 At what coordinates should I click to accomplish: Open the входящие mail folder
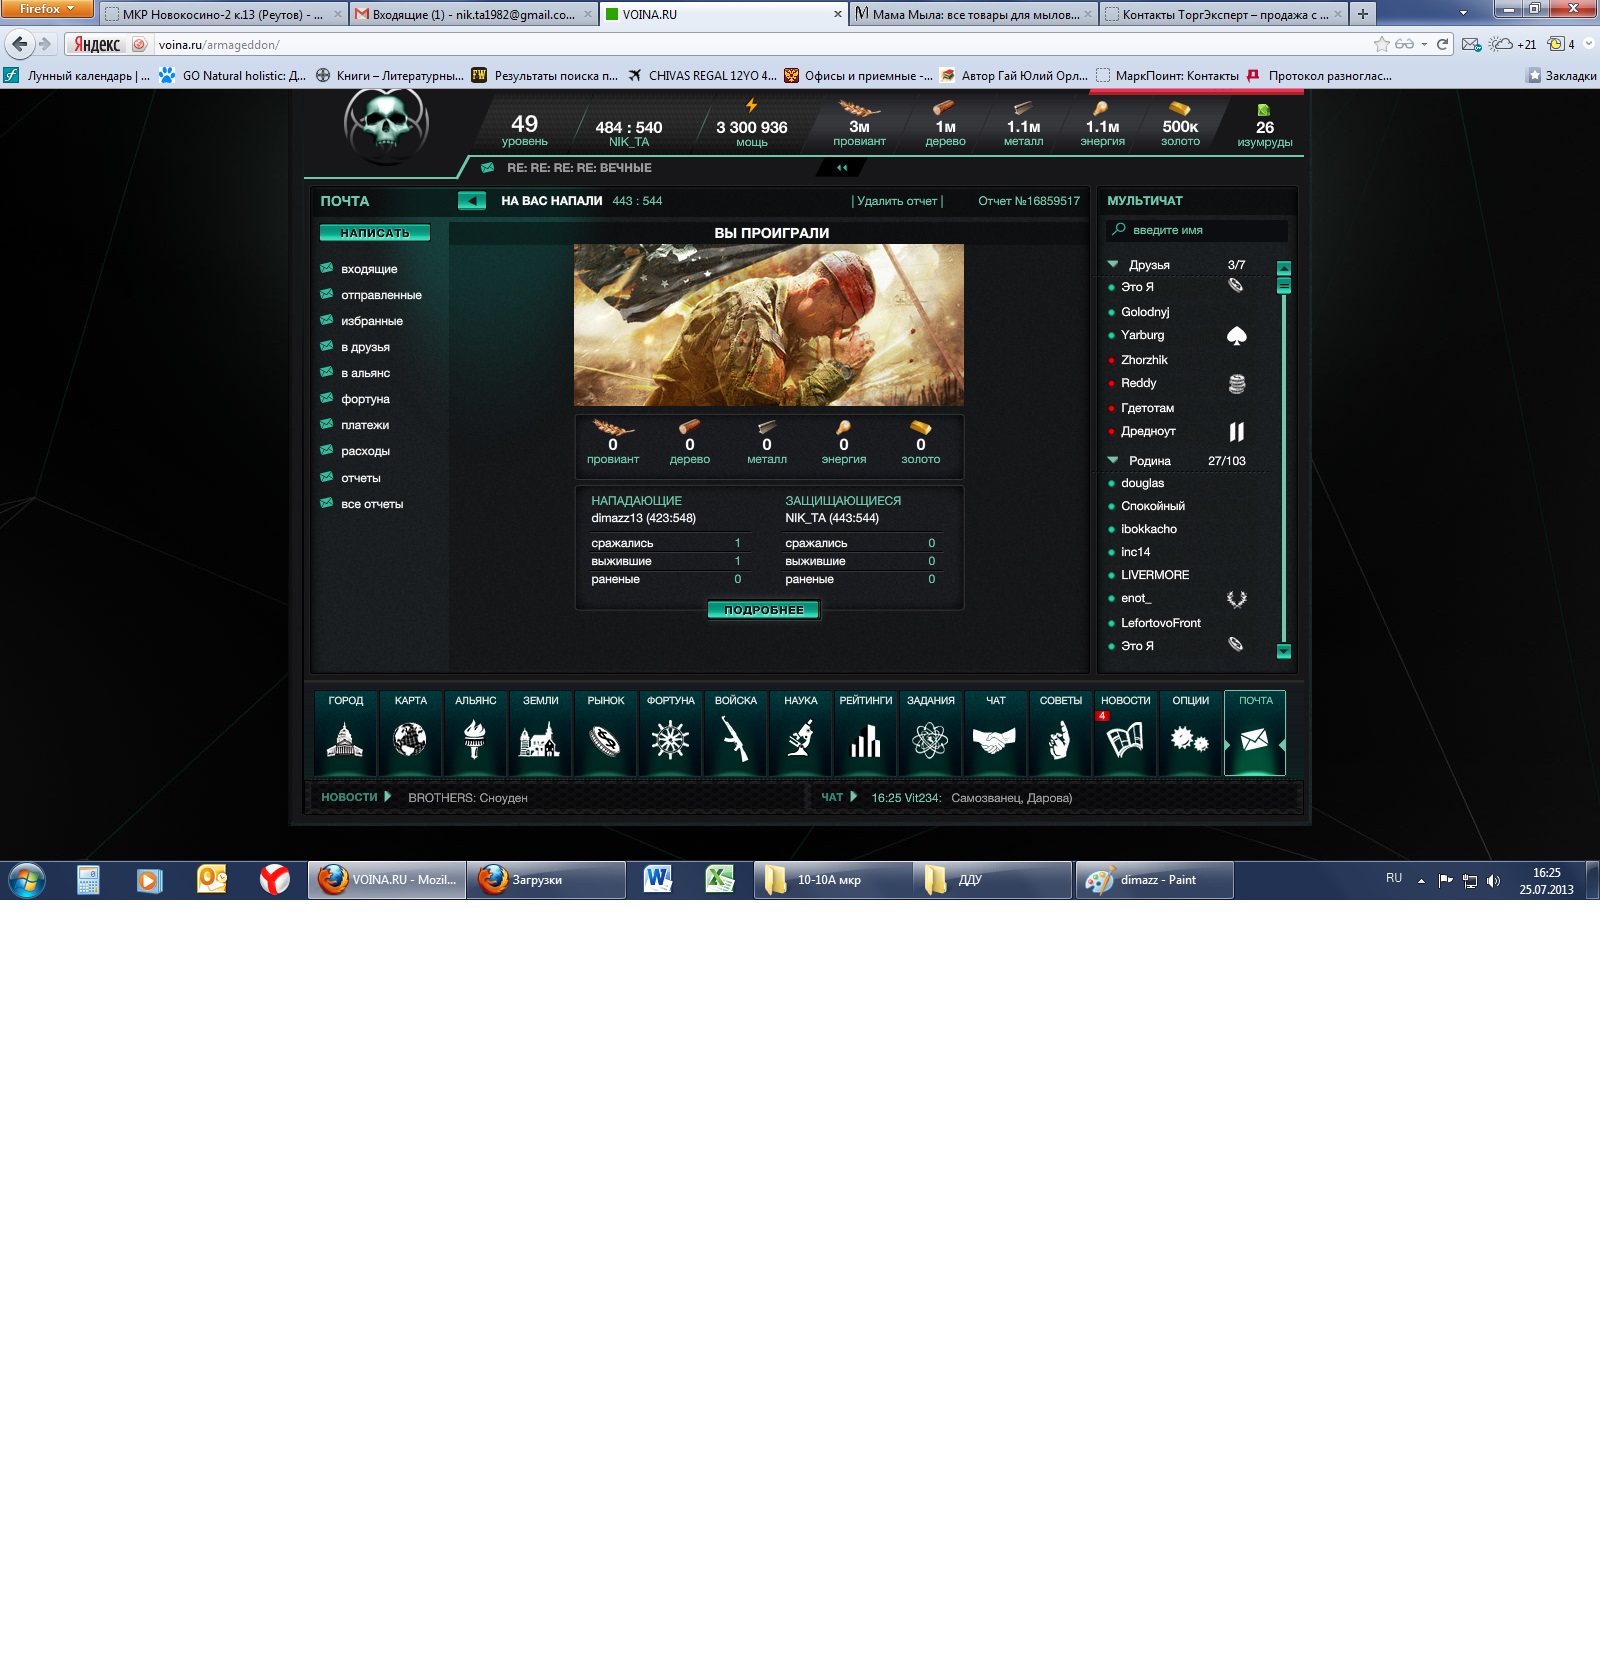pos(369,269)
